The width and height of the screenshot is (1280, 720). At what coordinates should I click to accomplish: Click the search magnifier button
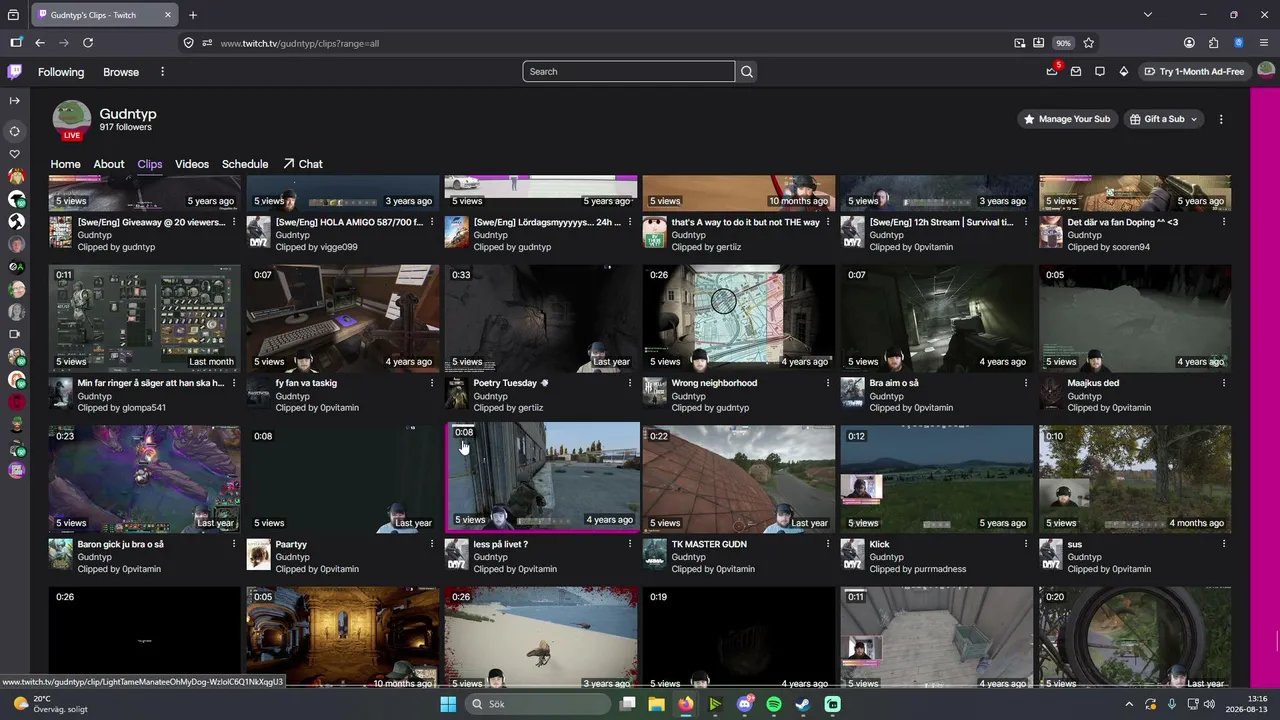point(747,72)
